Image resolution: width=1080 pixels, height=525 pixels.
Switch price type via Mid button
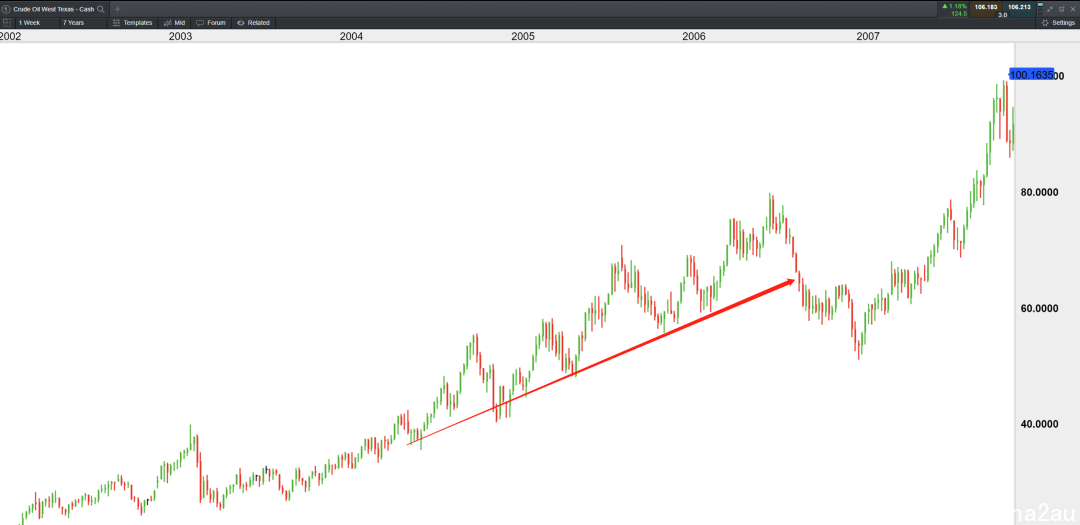174,23
